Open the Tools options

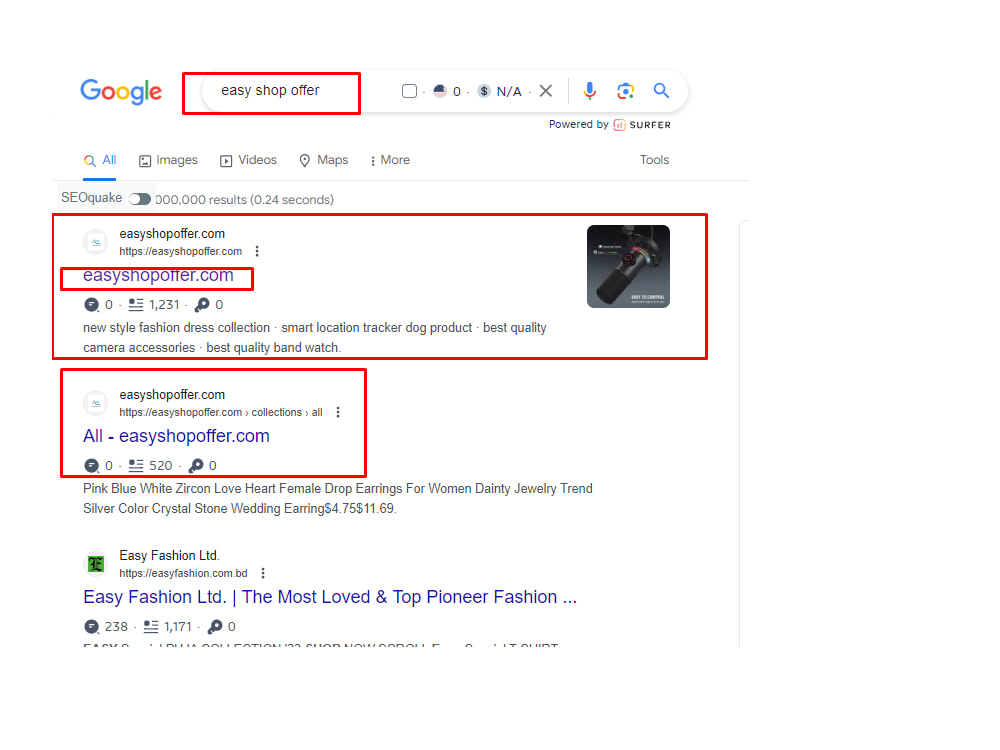pos(654,160)
